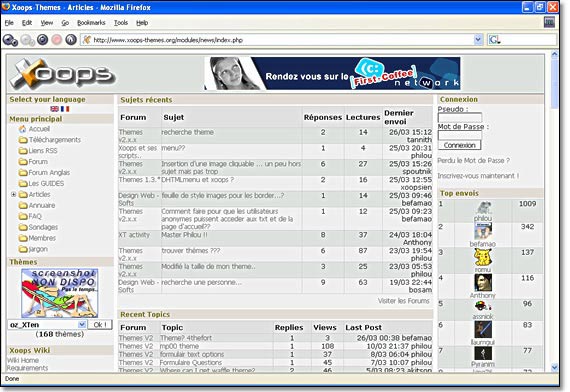
Task: Reload the page with the refresh button
Action: 43,39
